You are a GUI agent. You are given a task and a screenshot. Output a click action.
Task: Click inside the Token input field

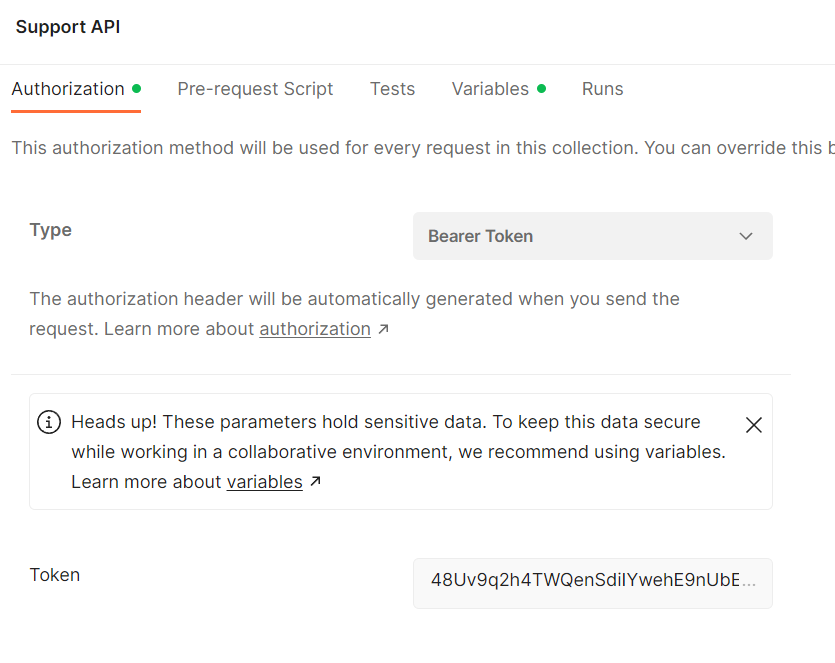[592, 583]
